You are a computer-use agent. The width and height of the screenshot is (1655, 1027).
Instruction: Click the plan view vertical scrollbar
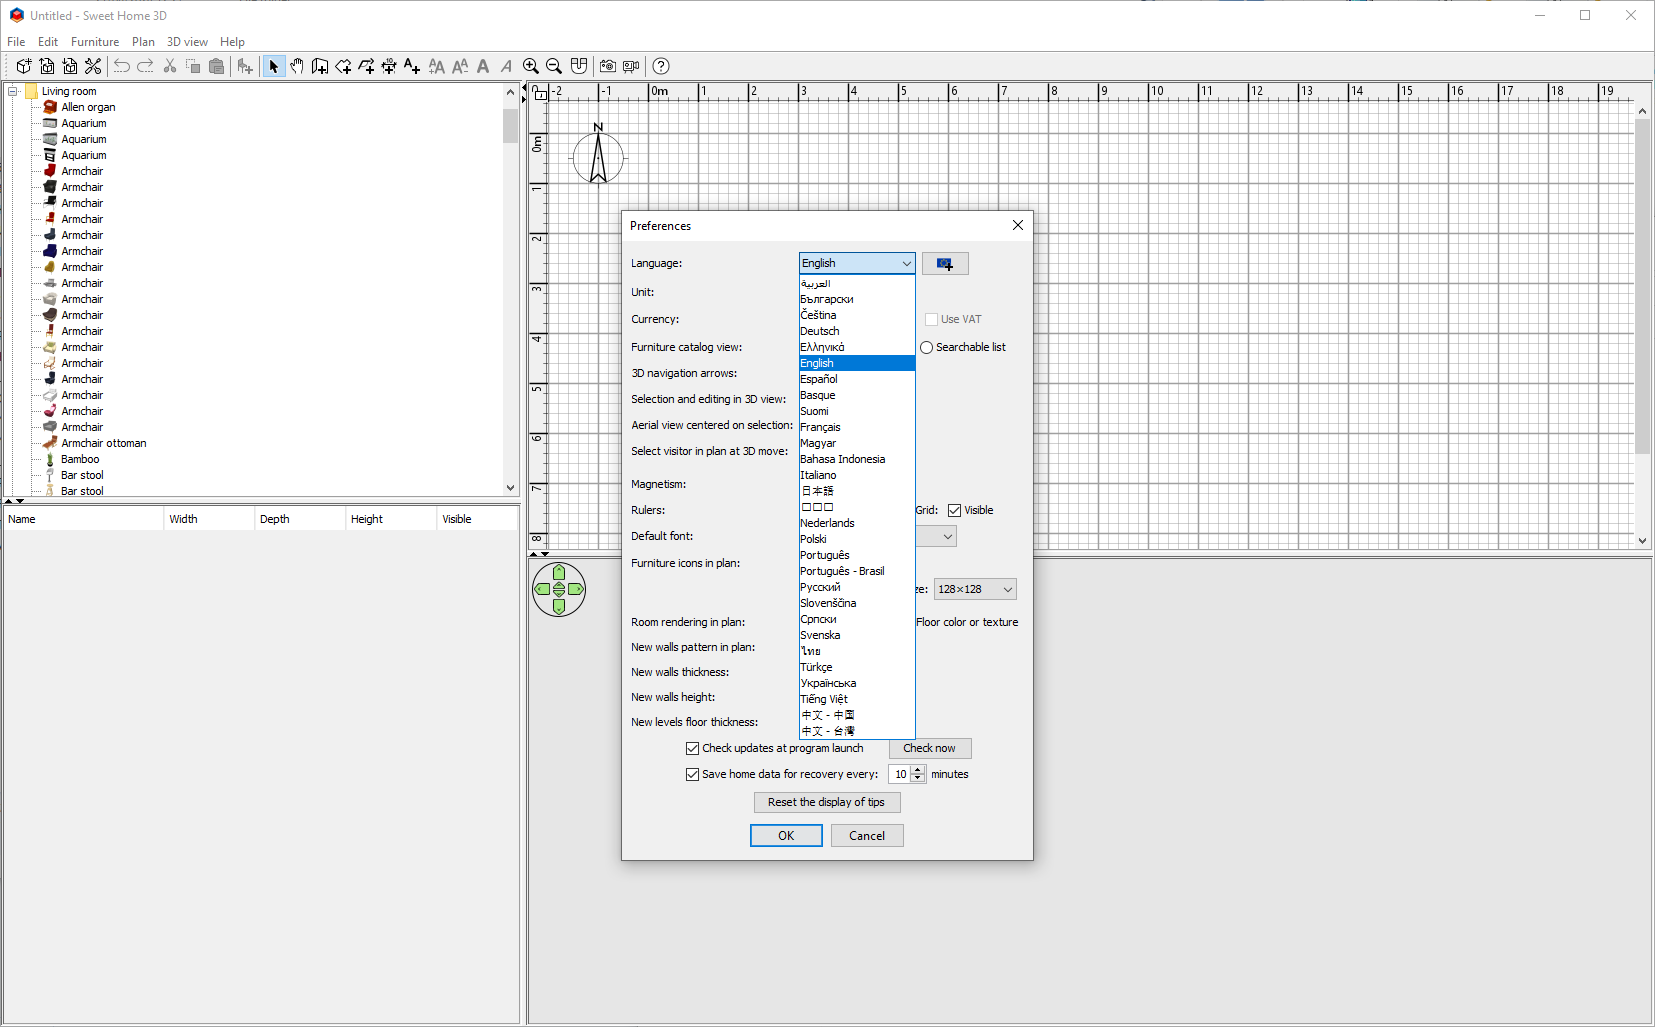click(x=1642, y=325)
